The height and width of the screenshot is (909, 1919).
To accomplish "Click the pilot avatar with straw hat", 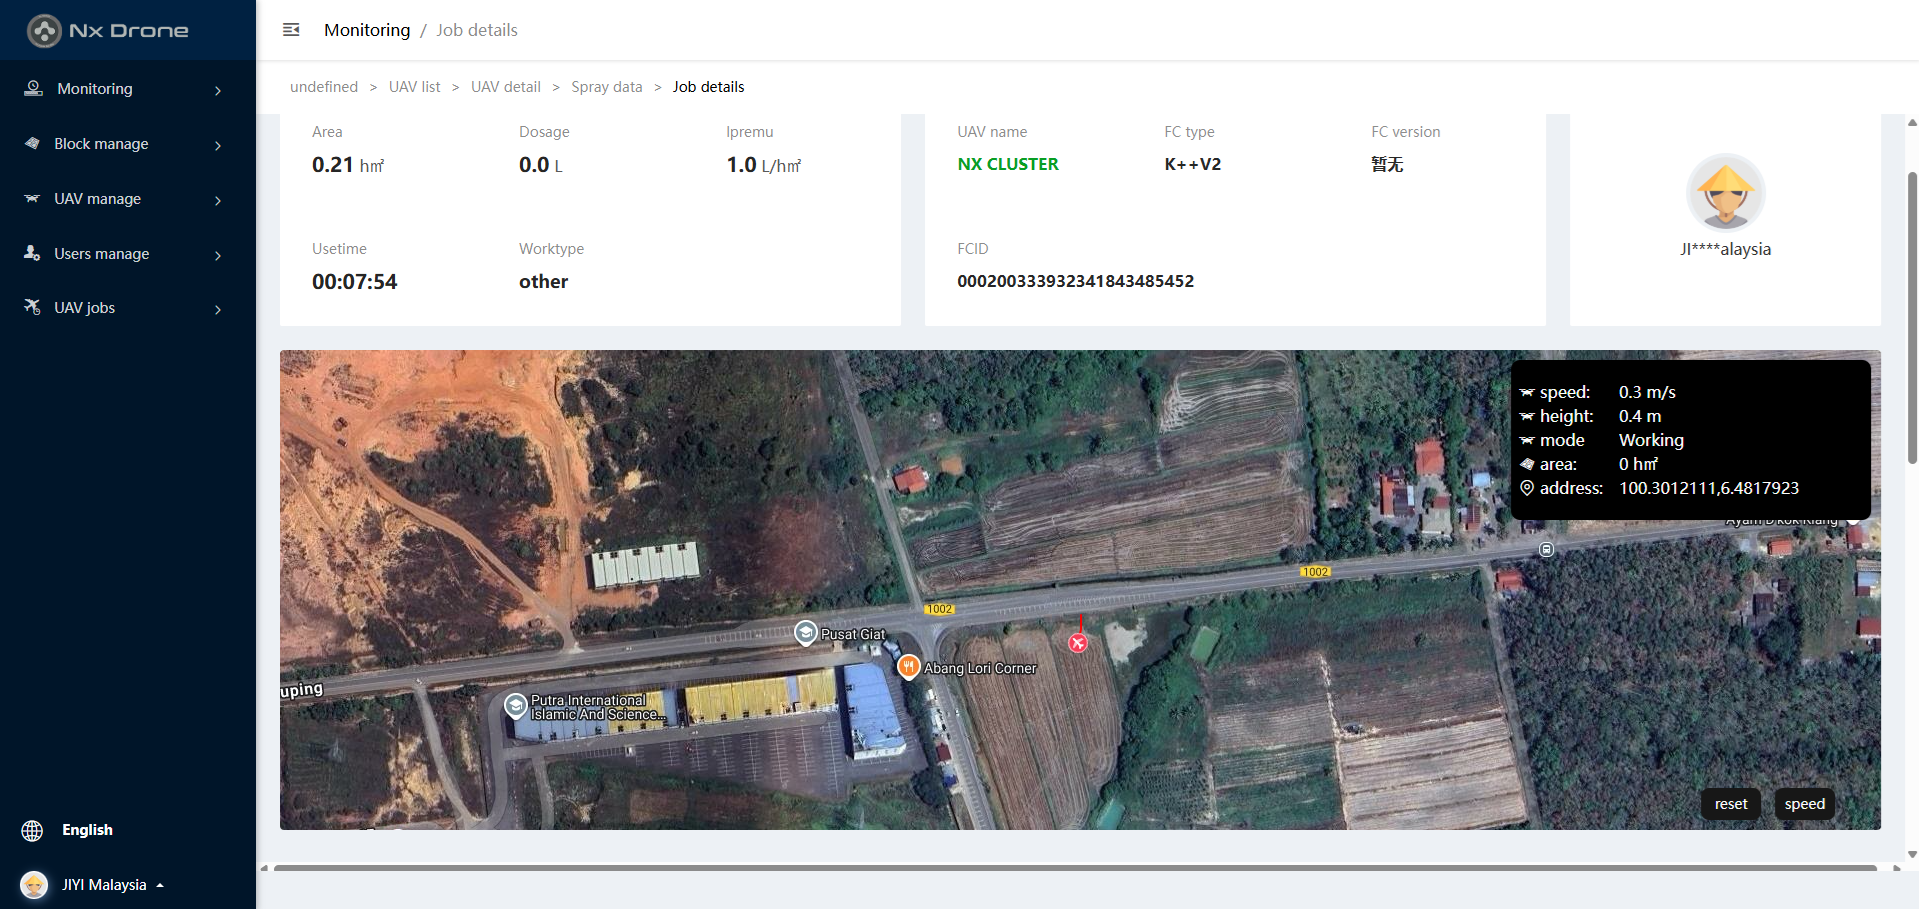I will pyautogui.click(x=1725, y=193).
